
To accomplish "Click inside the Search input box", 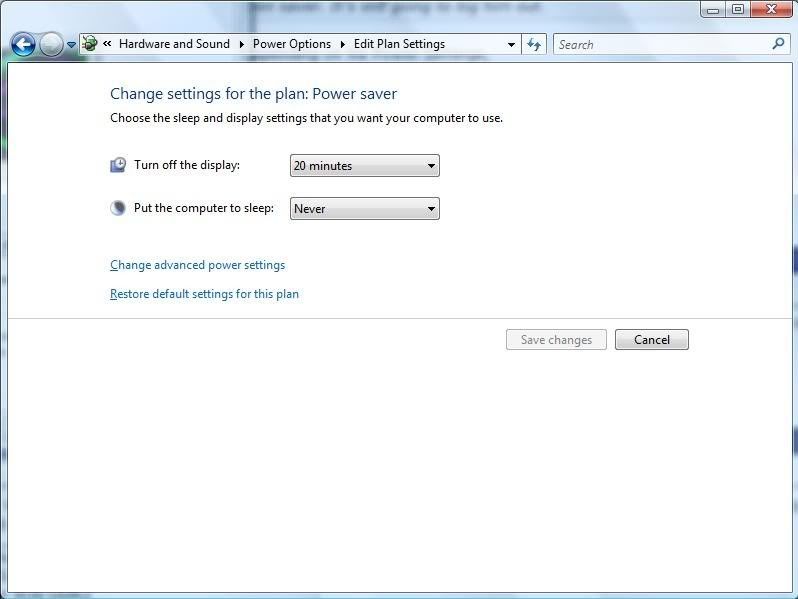I will pyautogui.click(x=660, y=45).
